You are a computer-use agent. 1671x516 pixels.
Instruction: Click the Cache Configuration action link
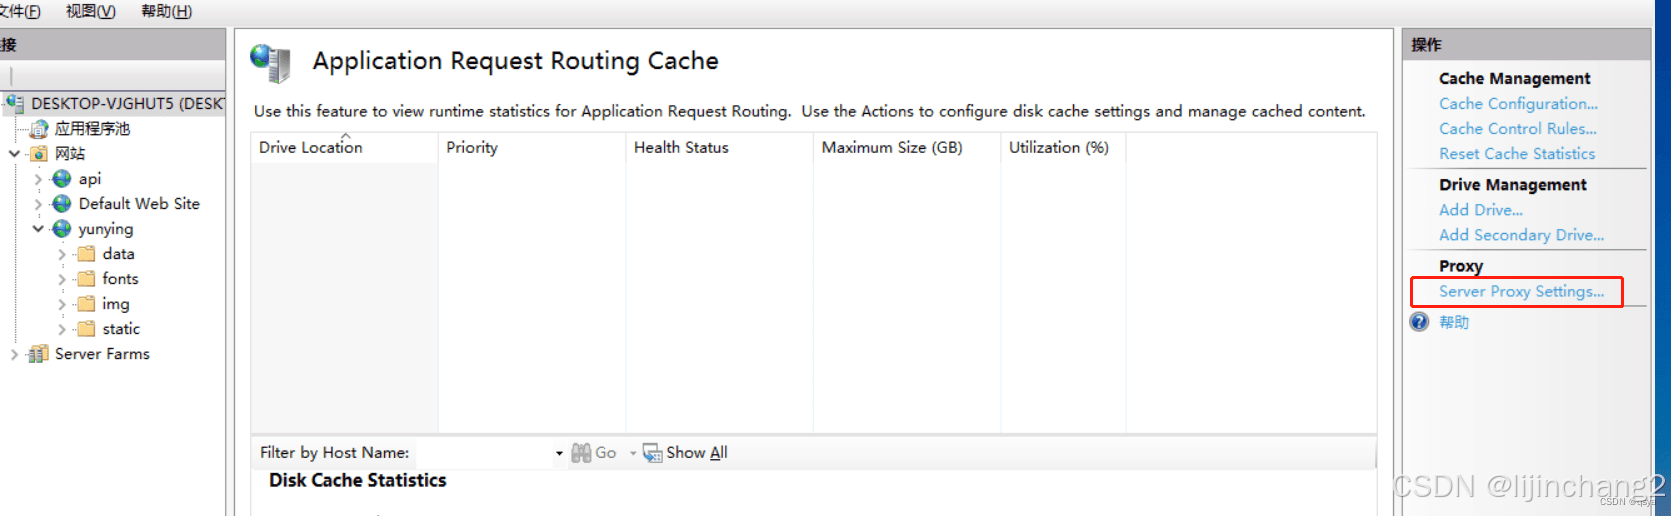[1518, 104]
